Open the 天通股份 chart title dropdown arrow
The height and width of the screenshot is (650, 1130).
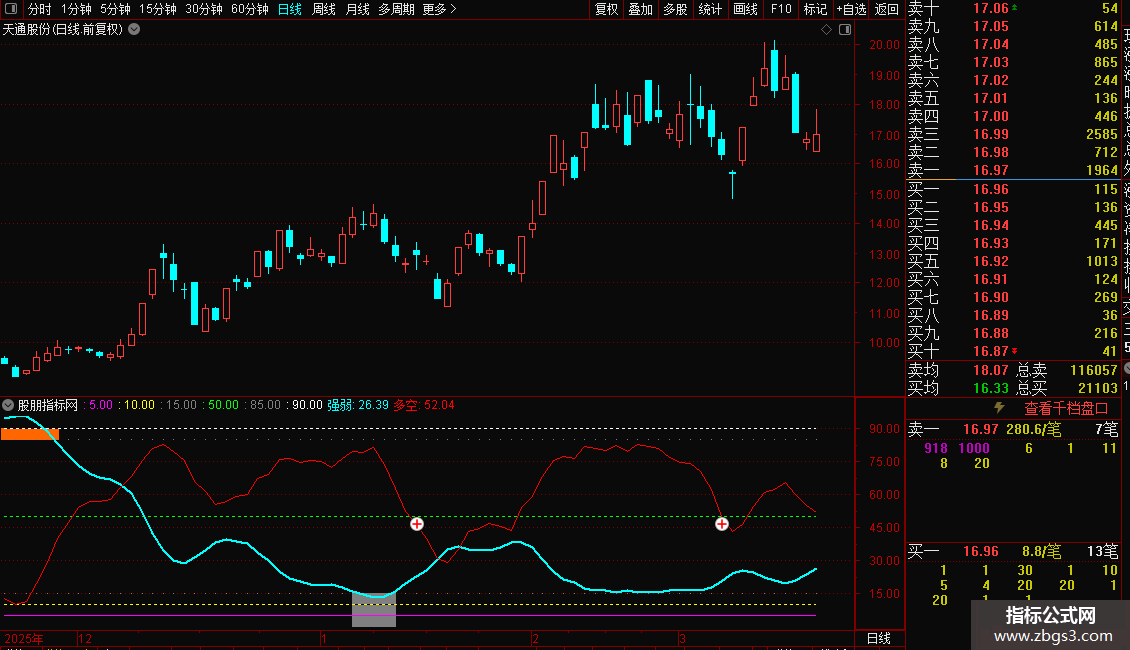pyautogui.click(x=134, y=29)
